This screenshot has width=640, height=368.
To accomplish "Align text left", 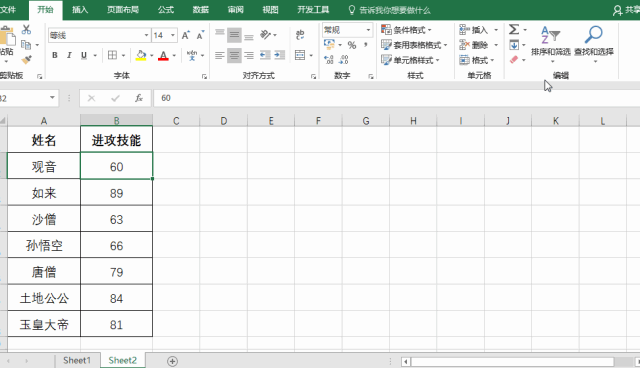I will [220, 55].
